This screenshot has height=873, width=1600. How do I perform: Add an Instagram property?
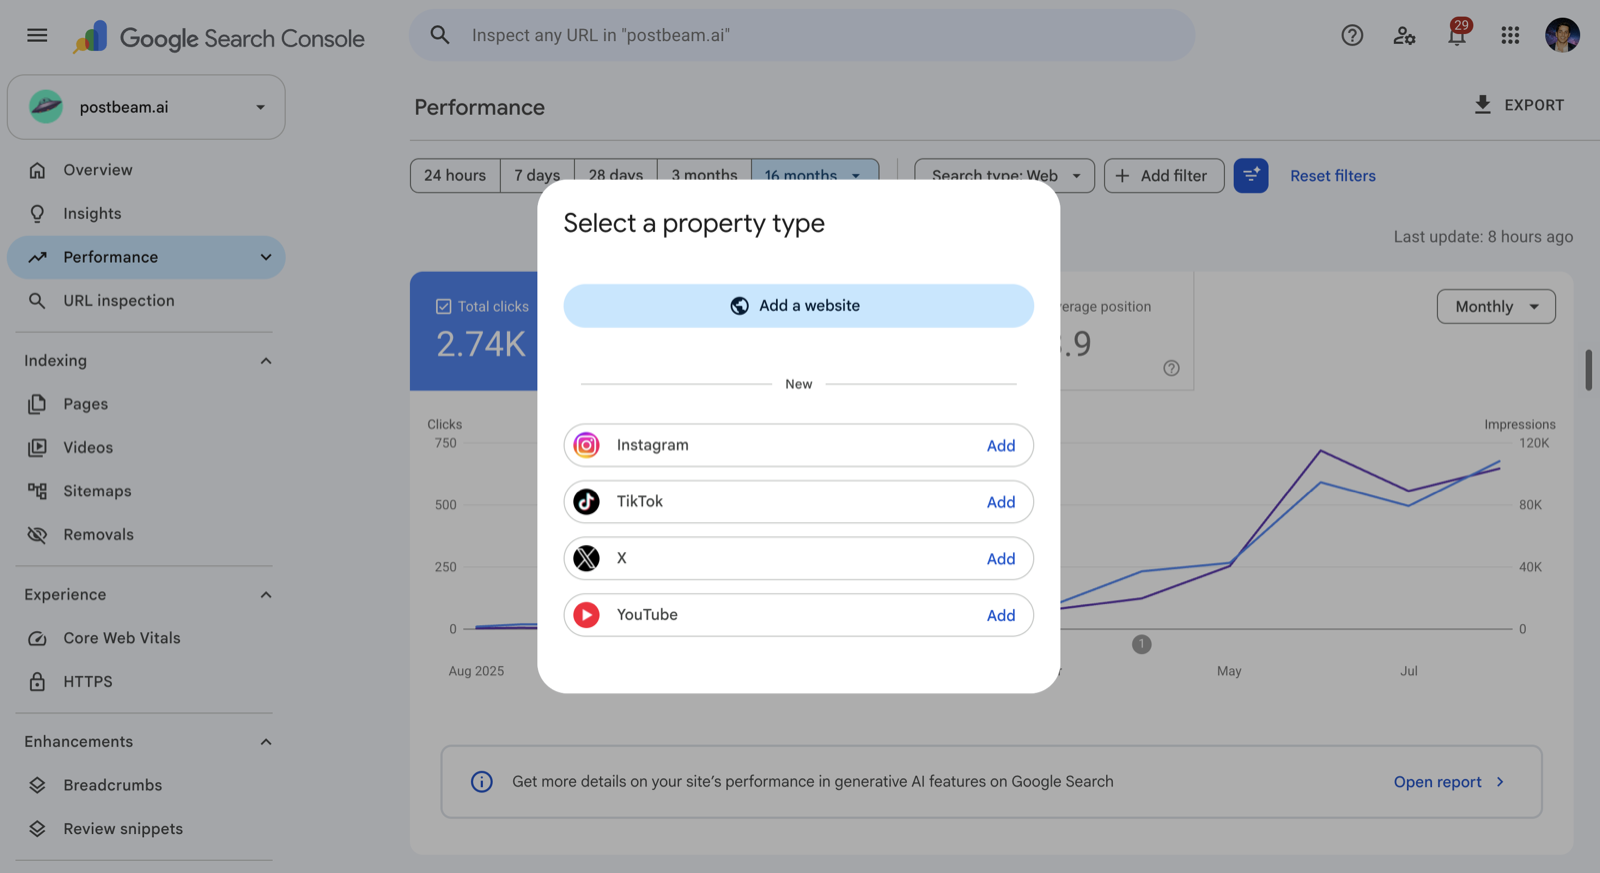[1001, 446]
